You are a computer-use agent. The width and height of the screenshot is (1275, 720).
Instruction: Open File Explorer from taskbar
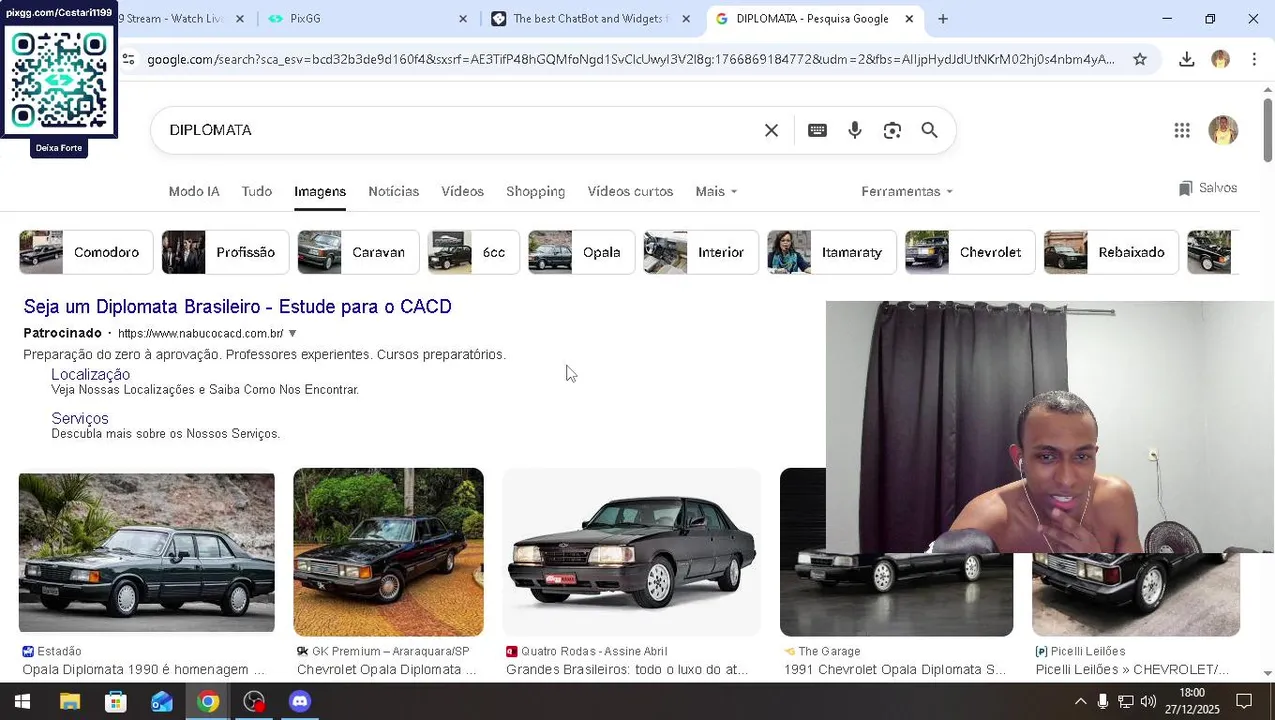point(69,702)
